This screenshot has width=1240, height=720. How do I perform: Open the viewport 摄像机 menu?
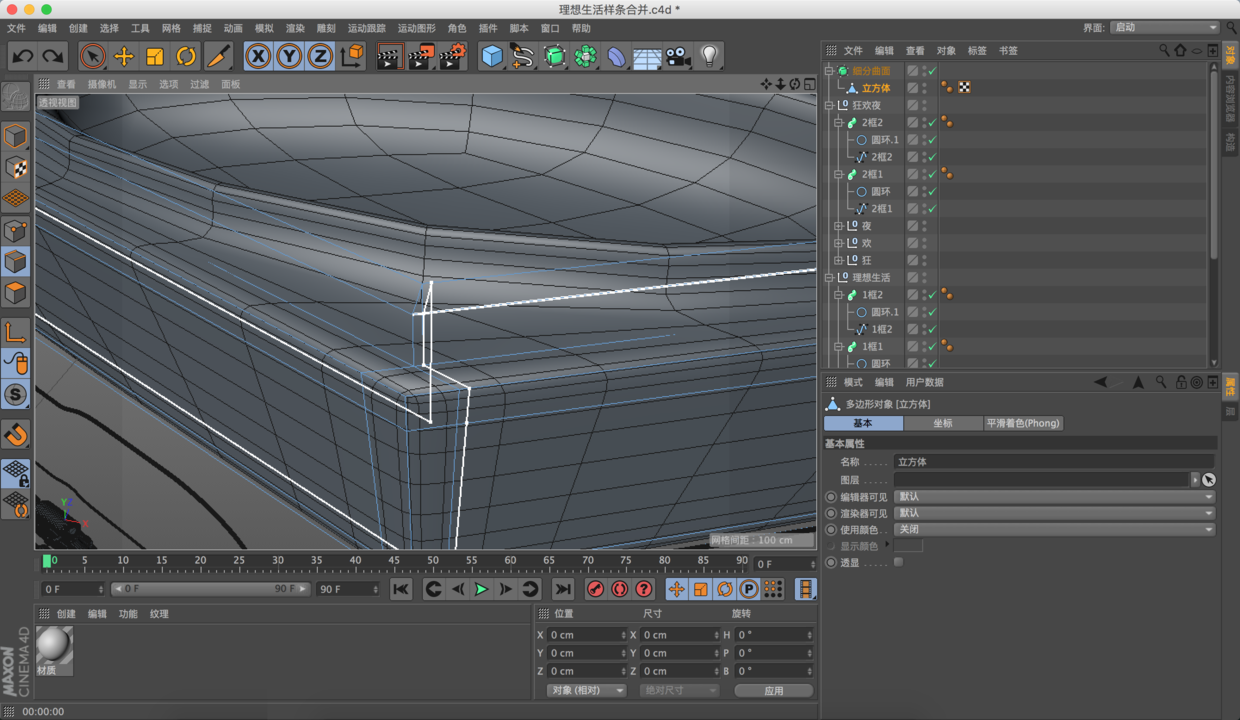102,85
